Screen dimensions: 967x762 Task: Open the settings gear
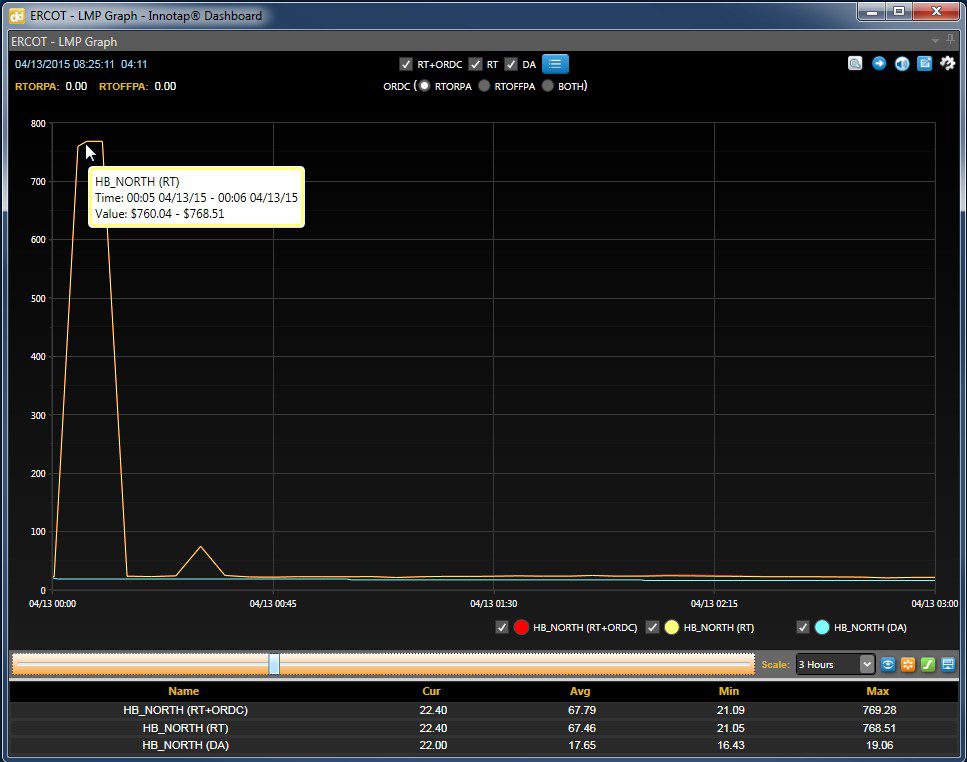(x=947, y=64)
